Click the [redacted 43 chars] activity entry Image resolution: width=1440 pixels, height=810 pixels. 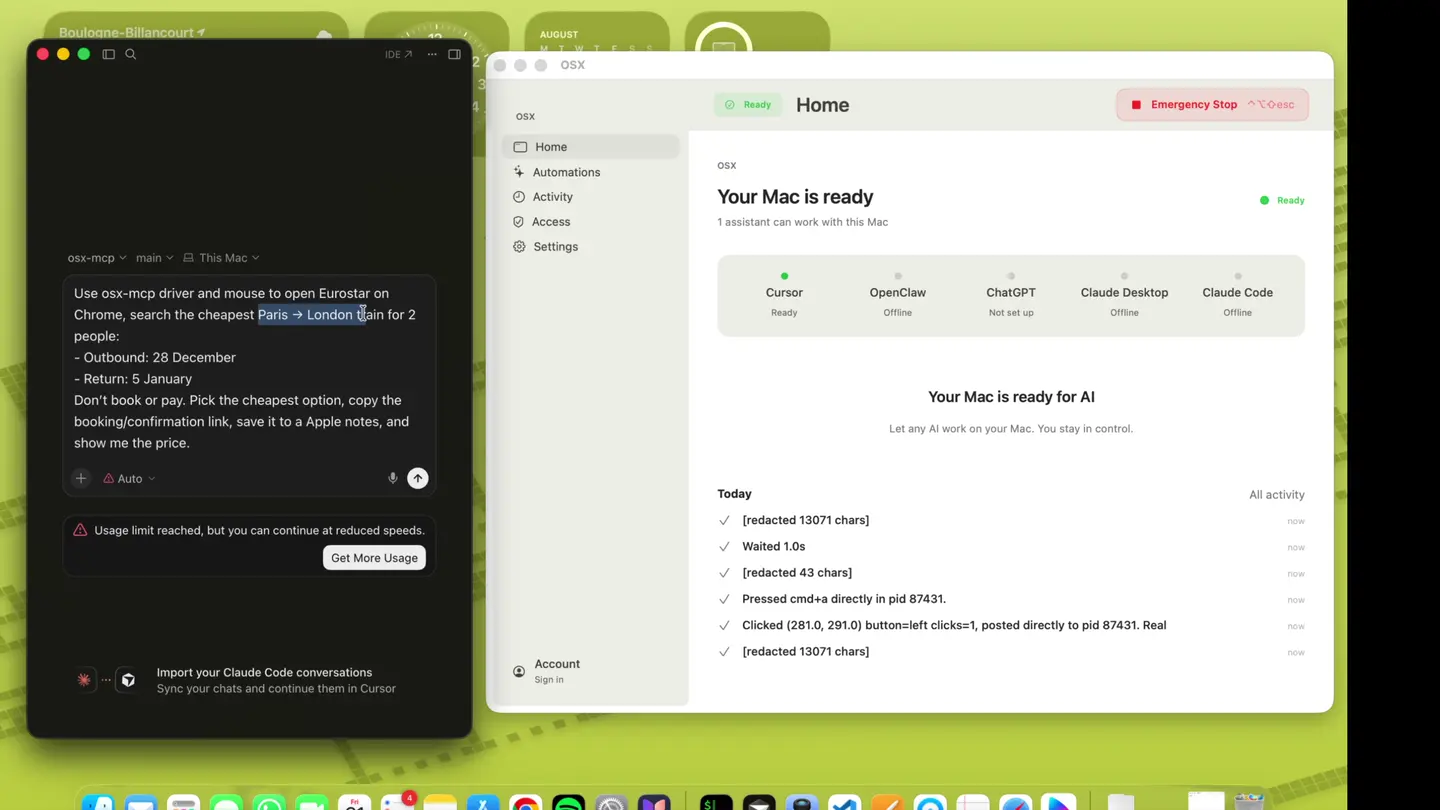click(1011, 573)
